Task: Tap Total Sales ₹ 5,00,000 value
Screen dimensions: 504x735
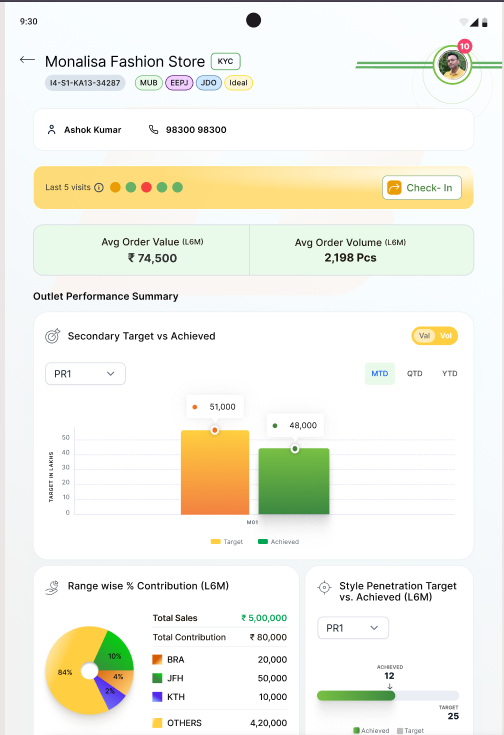Action: point(264,618)
